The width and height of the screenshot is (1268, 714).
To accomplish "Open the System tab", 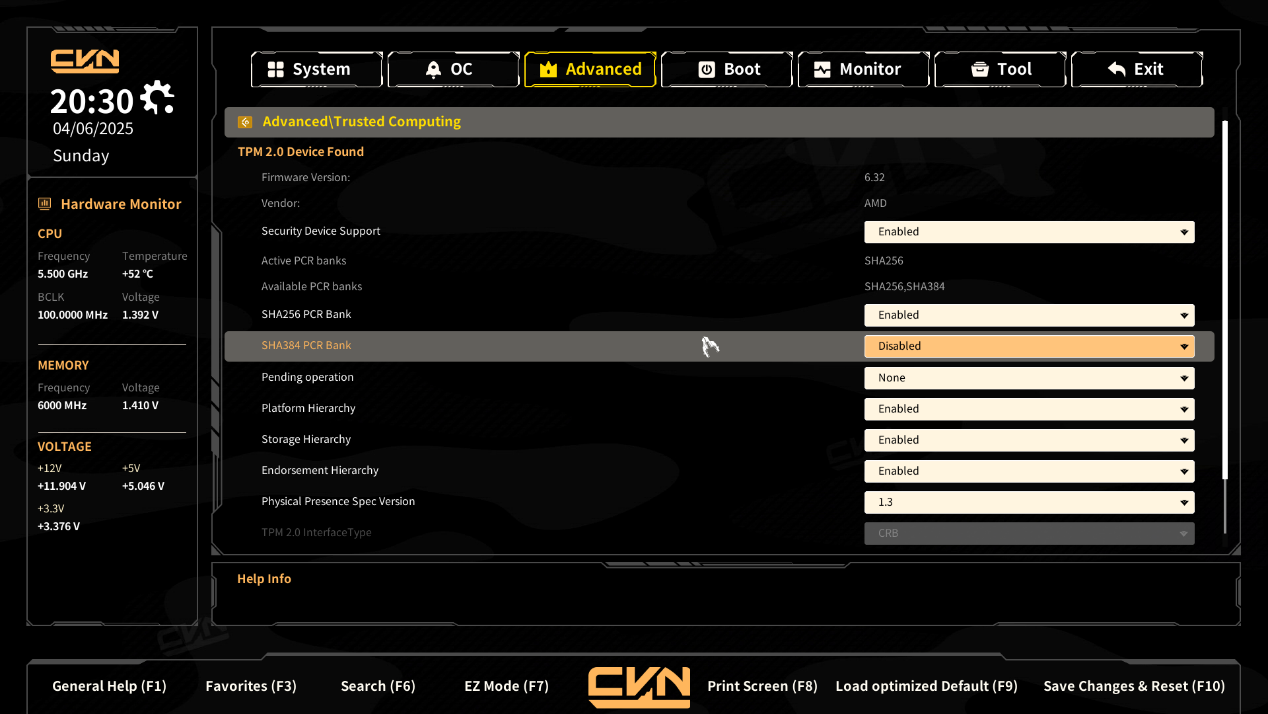I will click(x=316, y=69).
